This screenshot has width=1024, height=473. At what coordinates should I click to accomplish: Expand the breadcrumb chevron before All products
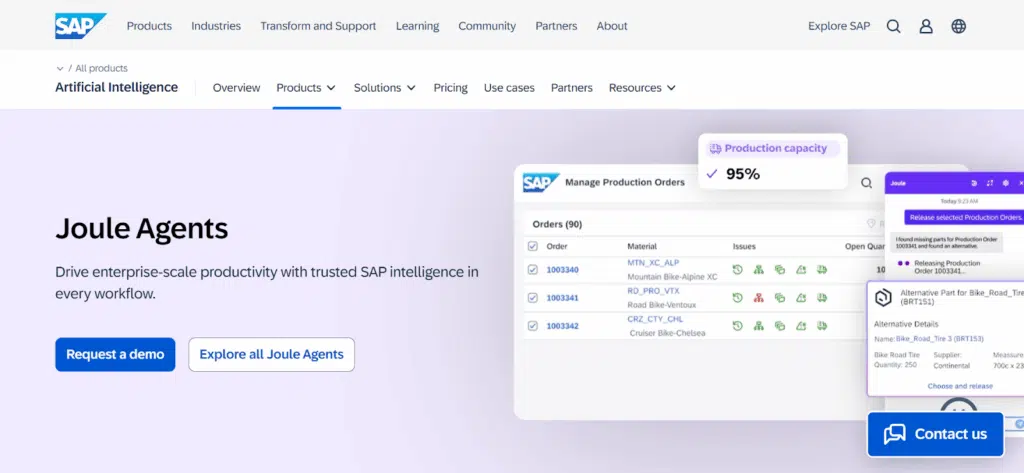[x=59, y=68]
